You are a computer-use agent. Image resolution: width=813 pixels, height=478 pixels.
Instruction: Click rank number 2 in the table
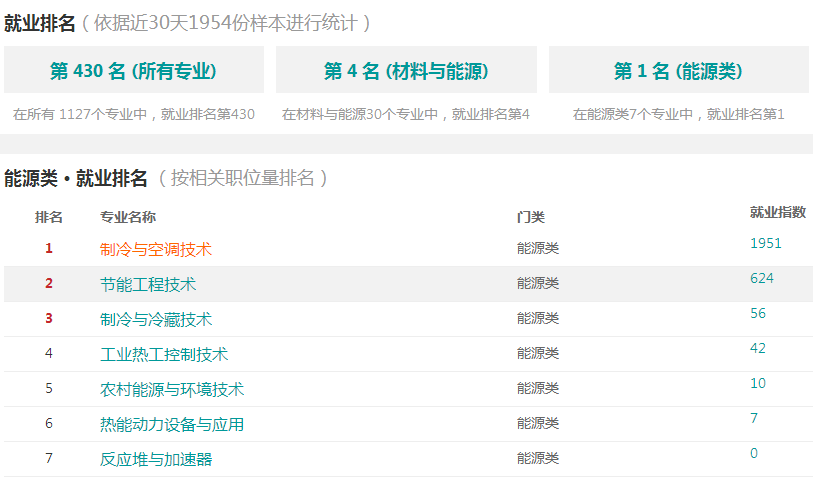pos(49,283)
